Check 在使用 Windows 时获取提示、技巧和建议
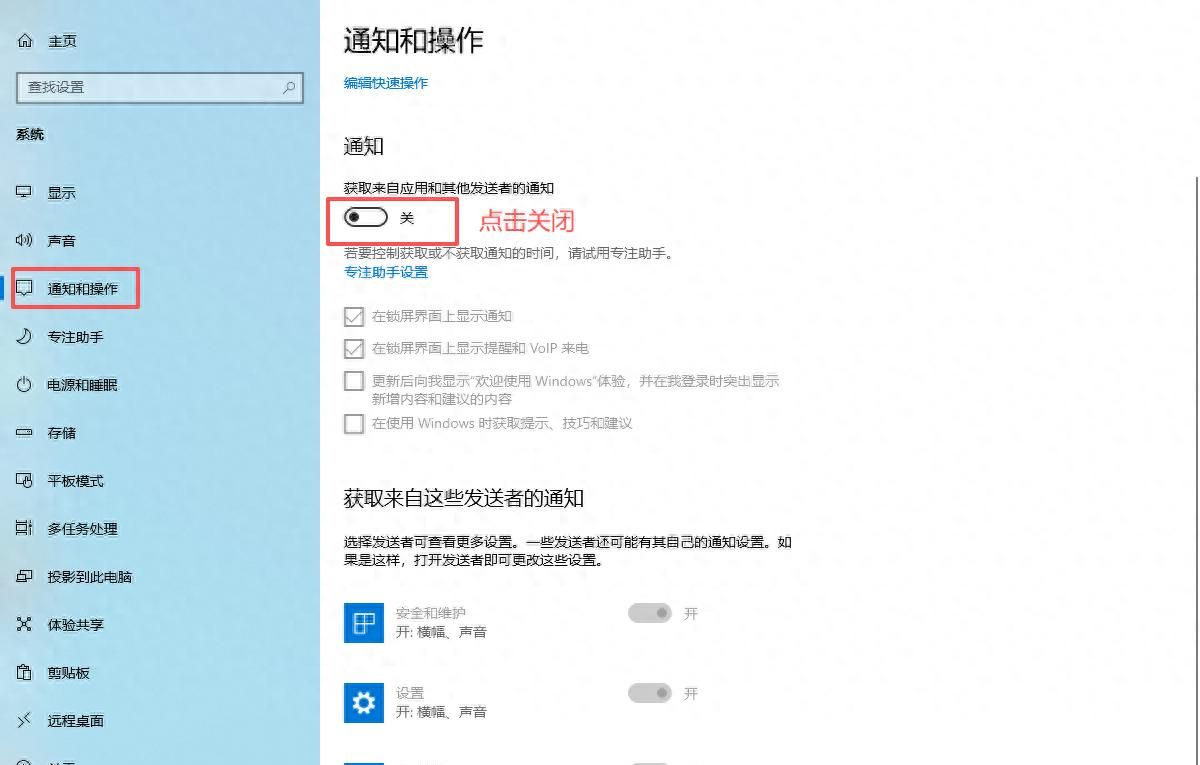 pyautogui.click(x=354, y=424)
